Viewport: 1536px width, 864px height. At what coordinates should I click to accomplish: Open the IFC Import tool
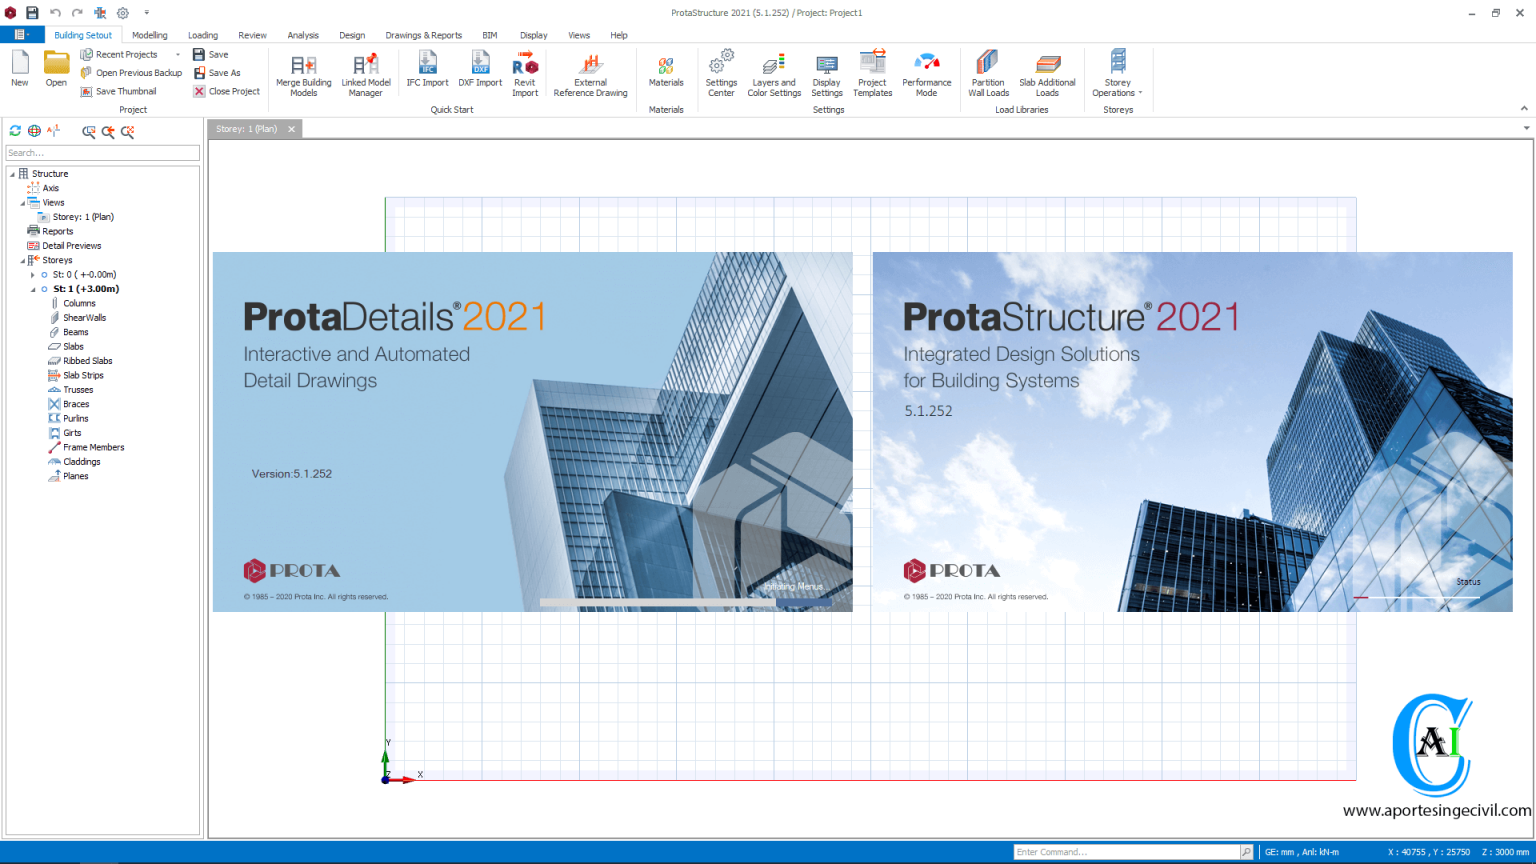click(427, 72)
